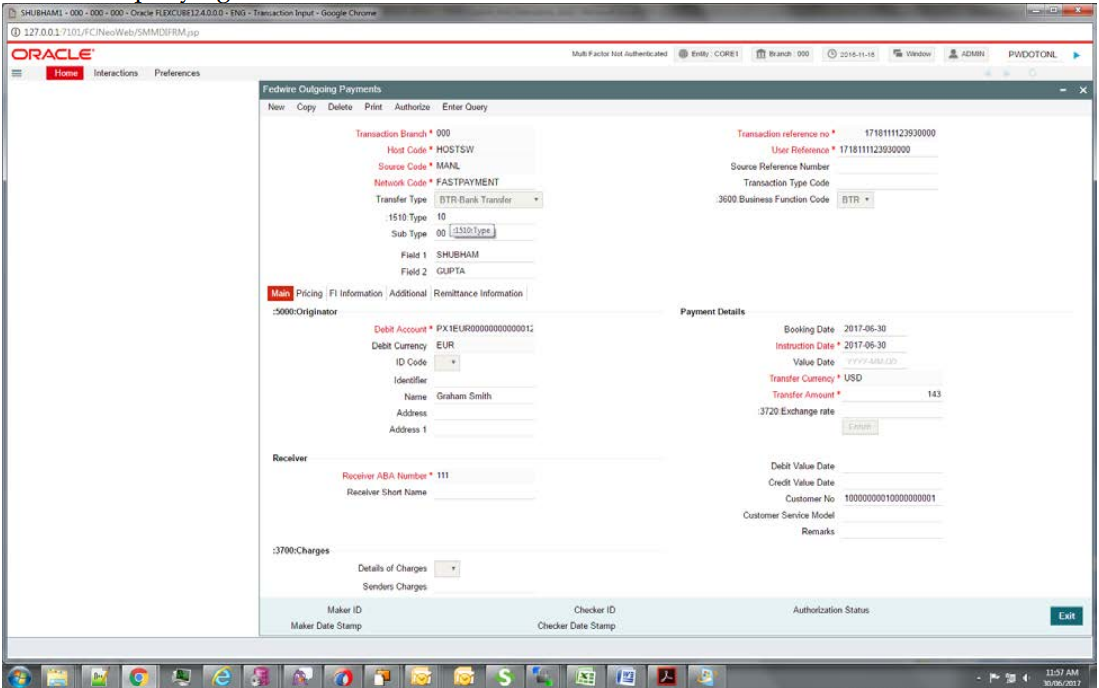Click the Field 1 input showing SHUBHAM
Image resolution: width=1099 pixels, height=688 pixels.
point(484,255)
